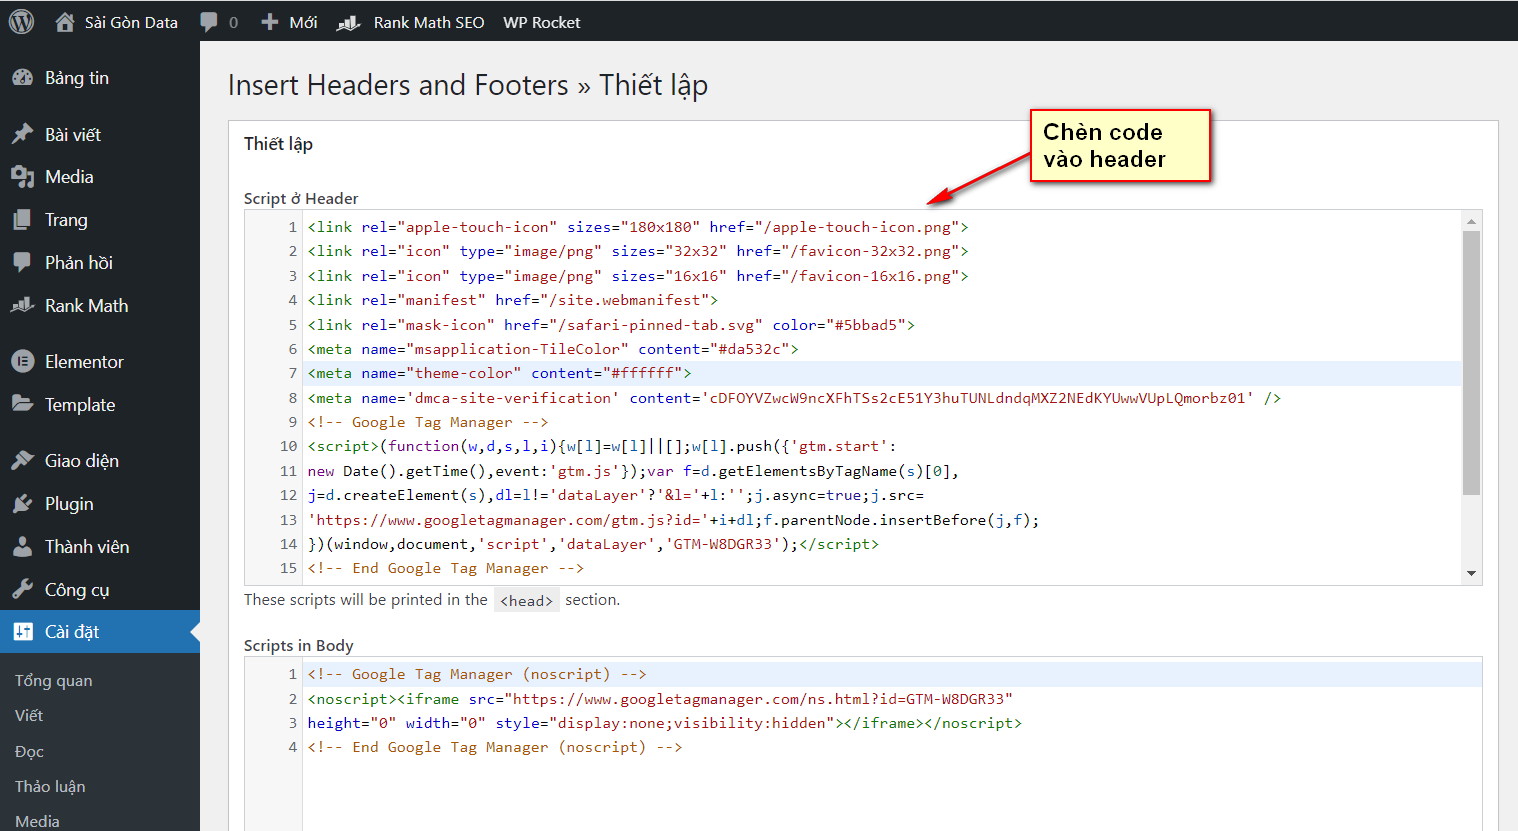Open Rank Math SEO admin bar menu
This screenshot has height=831, width=1518.
click(x=429, y=22)
